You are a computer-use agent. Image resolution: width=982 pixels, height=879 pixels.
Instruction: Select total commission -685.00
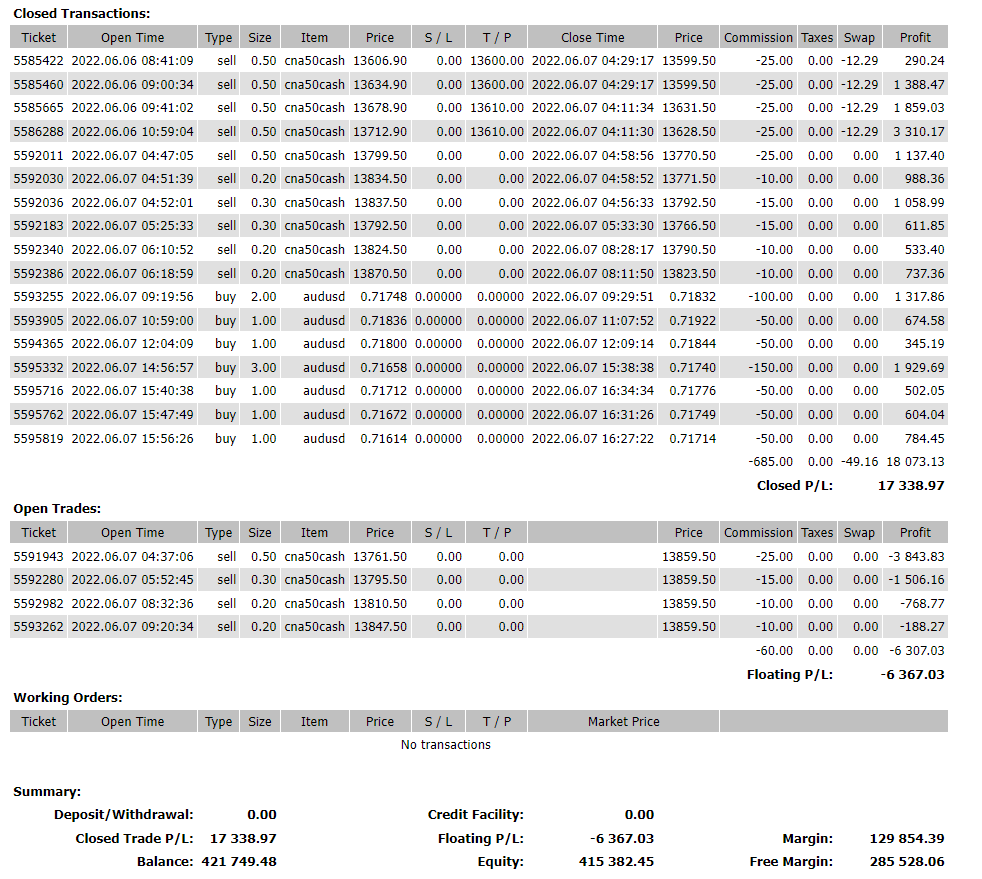click(771, 462)
